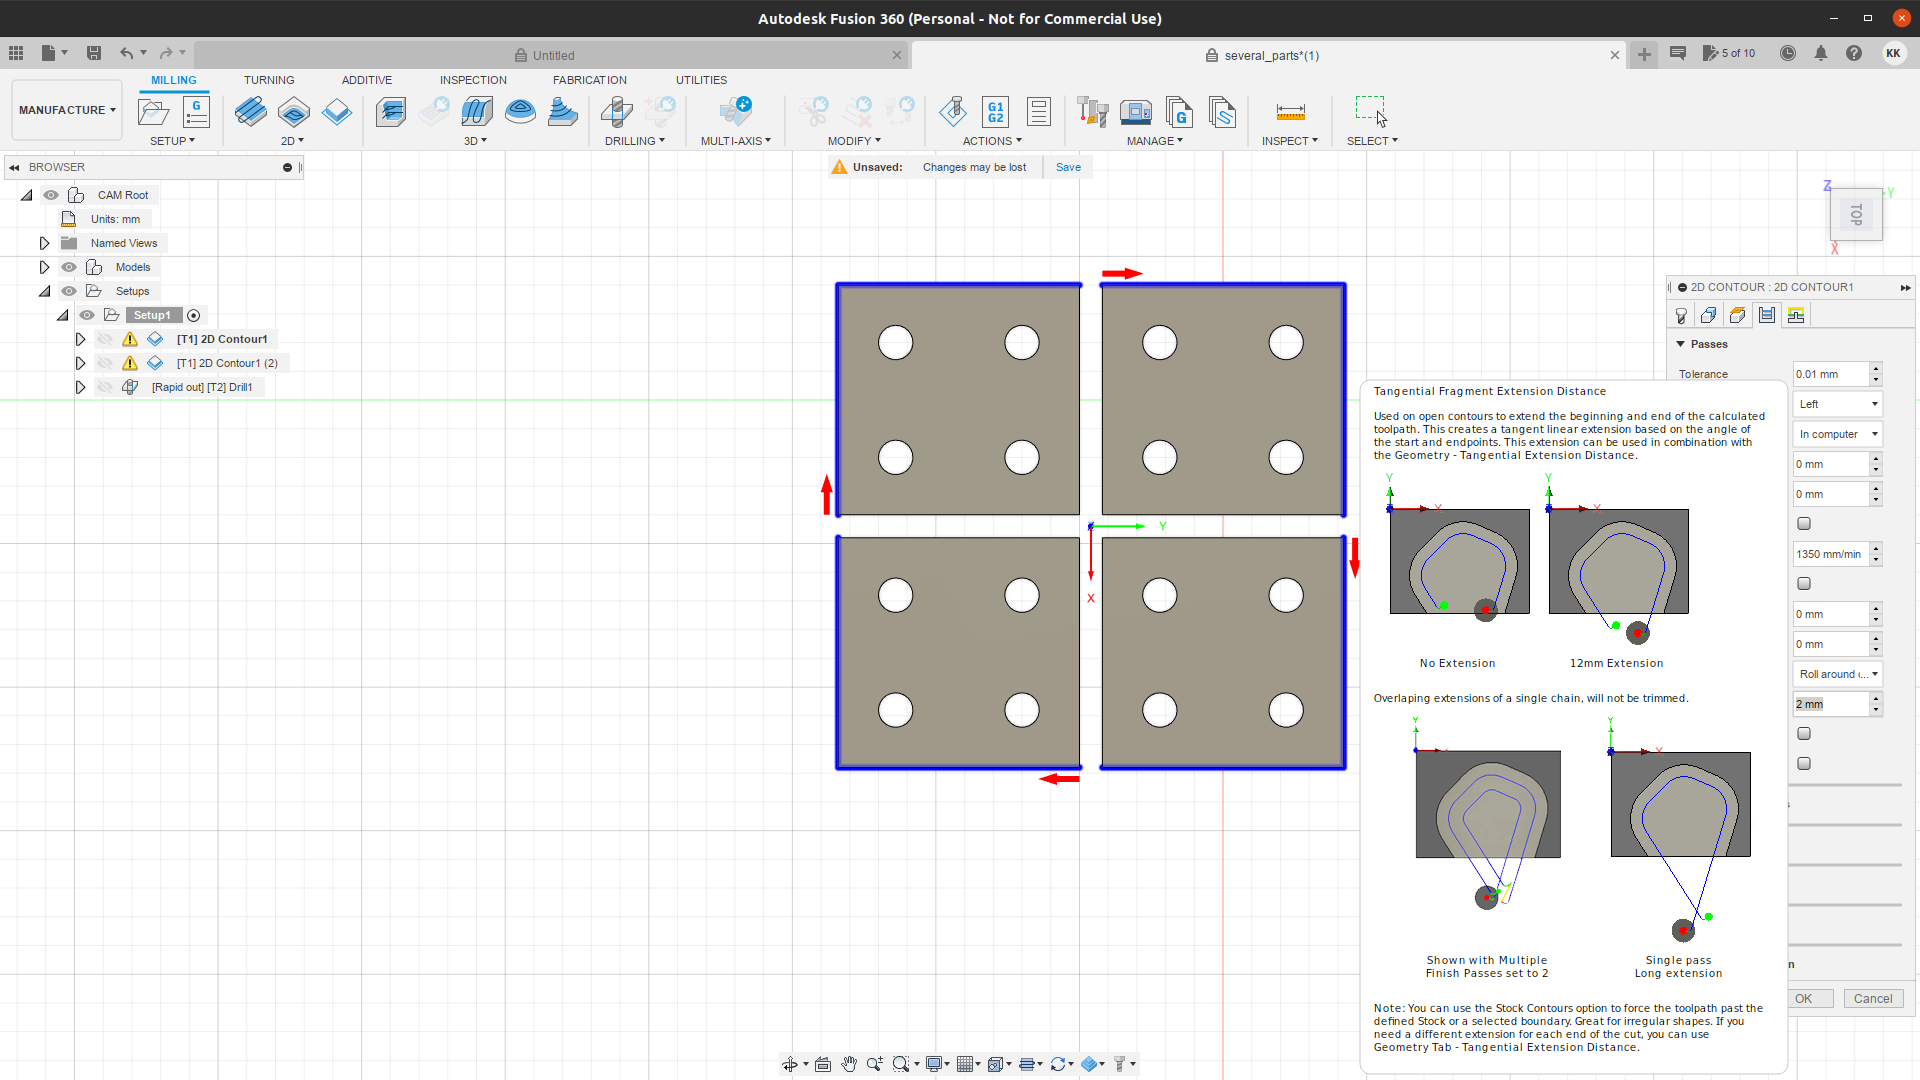The width and height of the screenshot is (1920, 1080).
Task: Click the 1350 mm/min feedrate field
Action: tap(1830, 554)
